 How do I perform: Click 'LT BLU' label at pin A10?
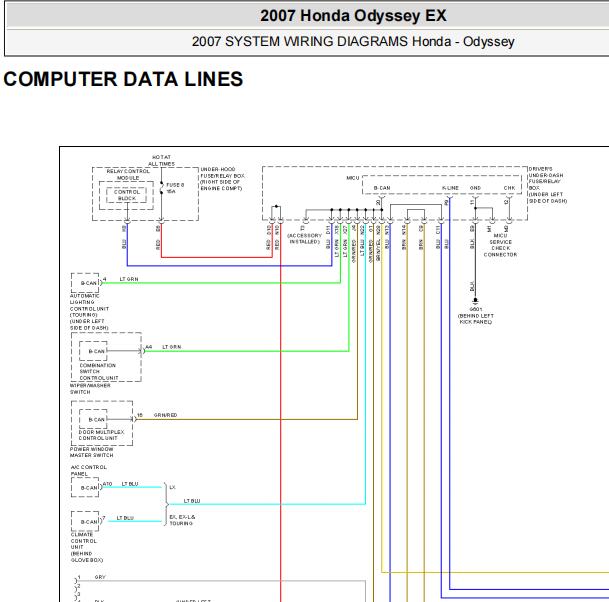point(130,484)
